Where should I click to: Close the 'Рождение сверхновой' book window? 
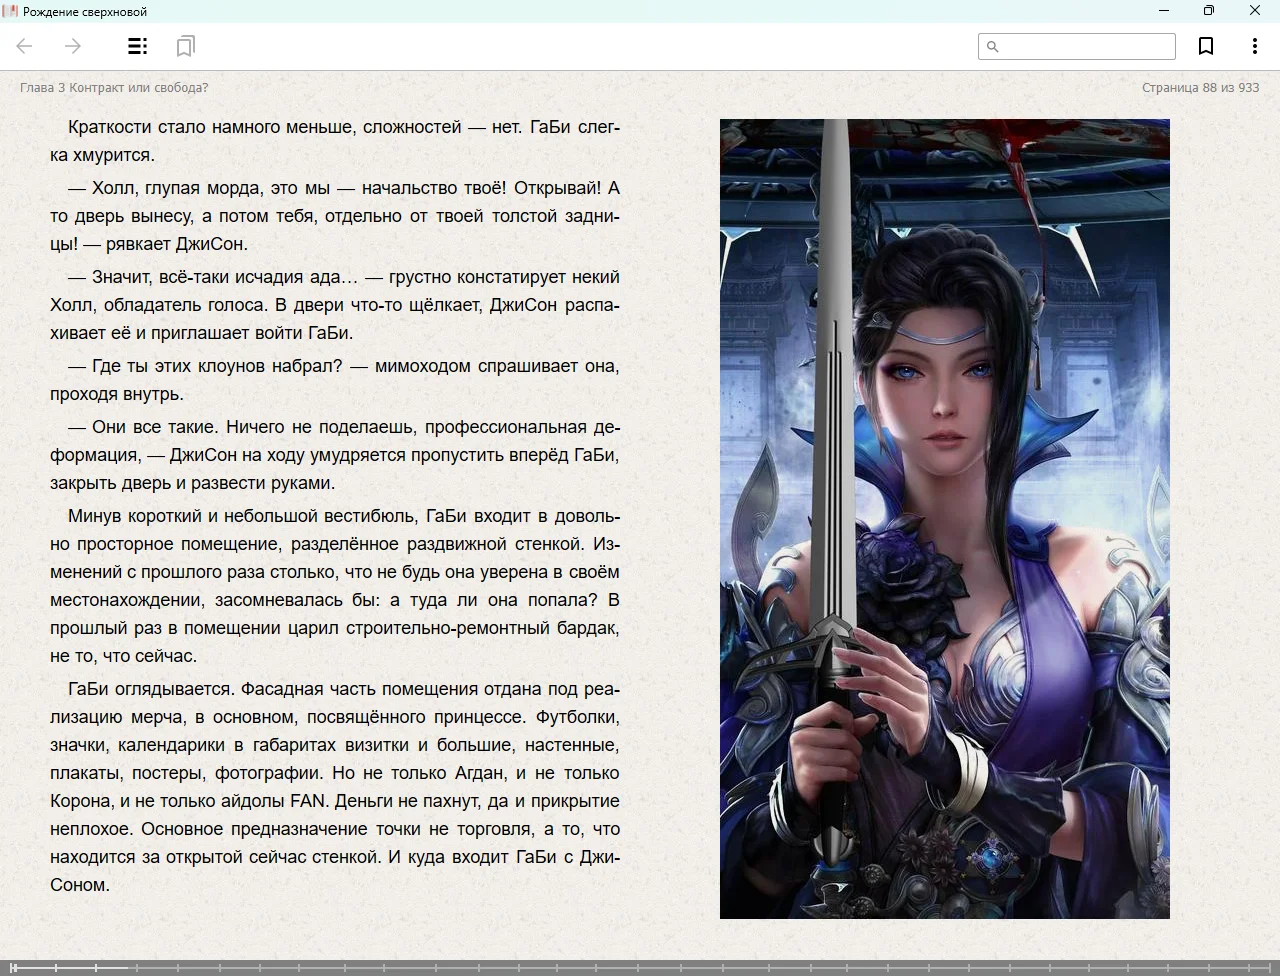point(1254,11)
